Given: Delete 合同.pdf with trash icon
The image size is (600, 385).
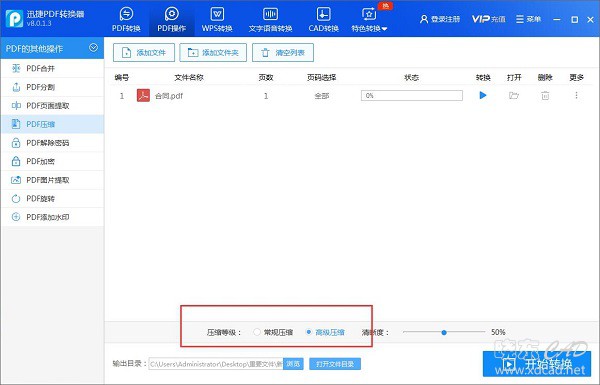Looking at the screenshot, I should (545, 95).
